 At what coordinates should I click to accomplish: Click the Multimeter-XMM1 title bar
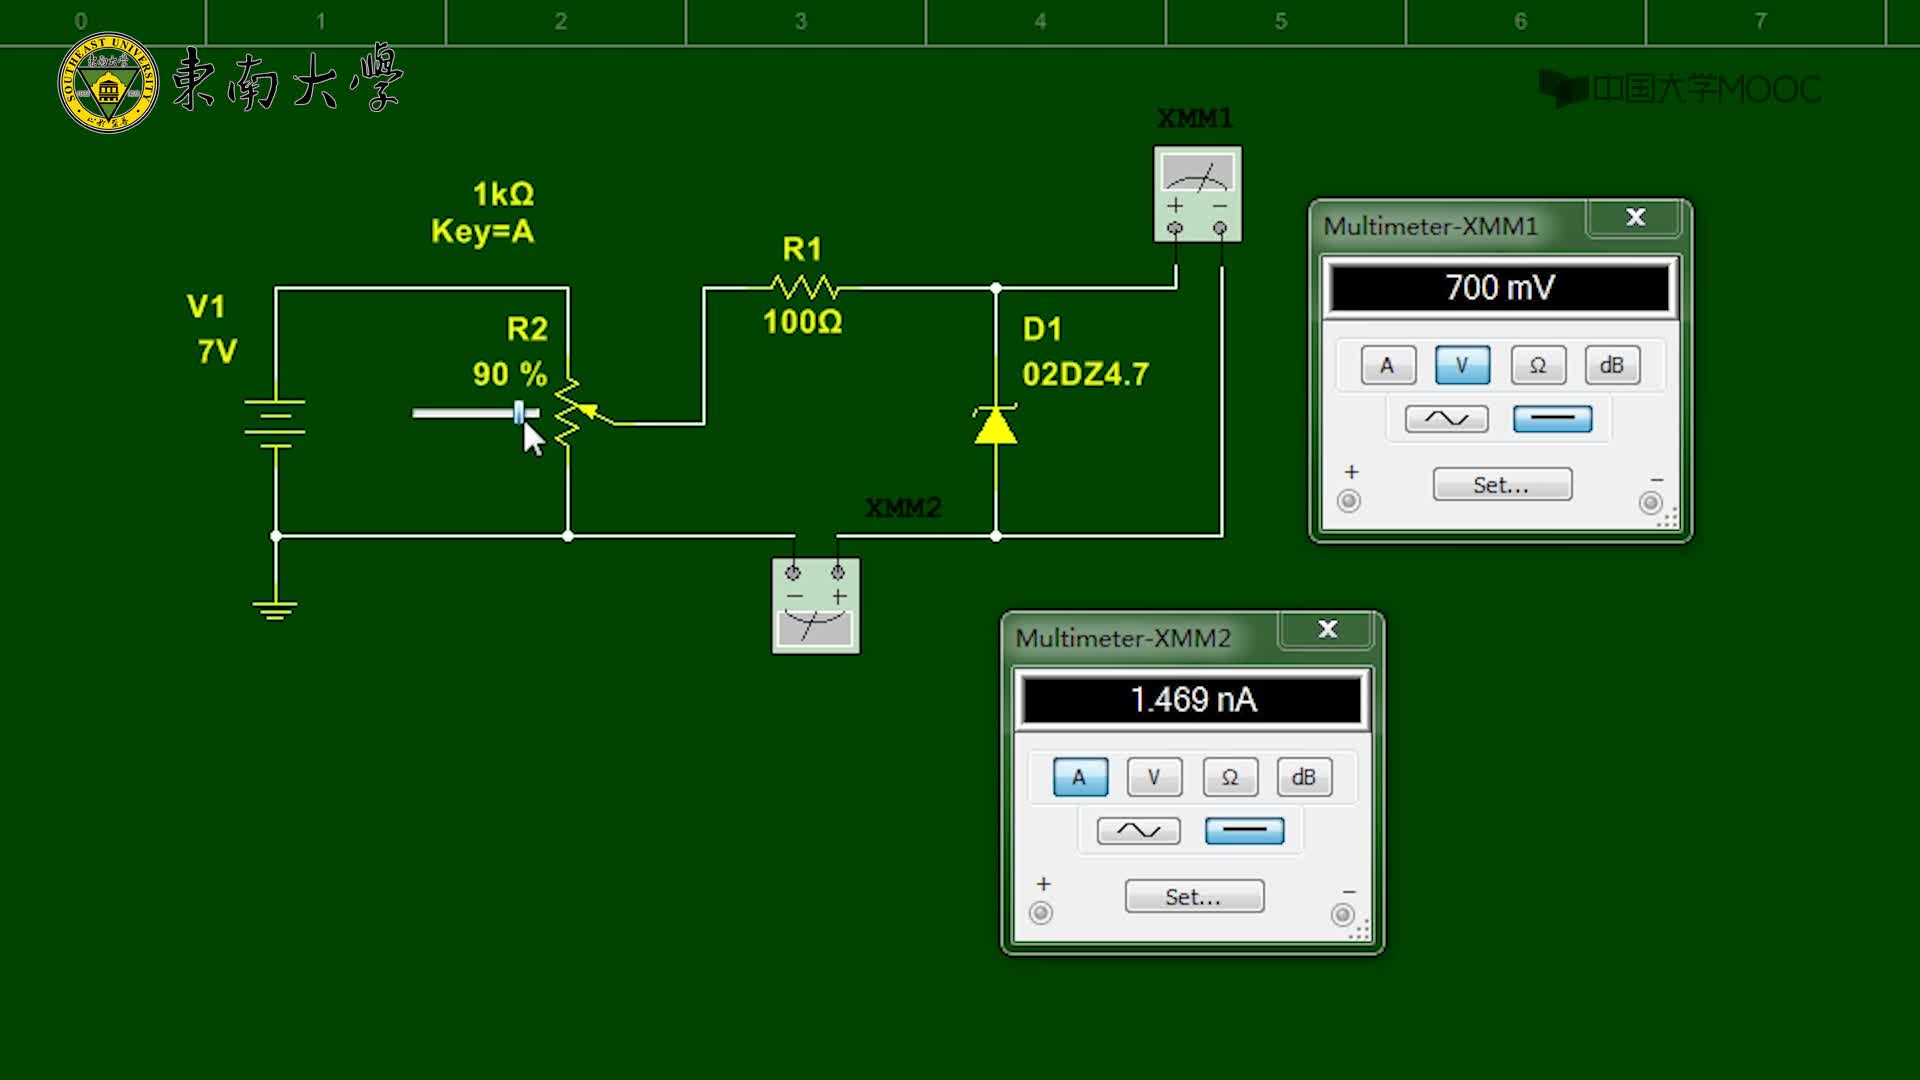click(x=1450, y=226)
